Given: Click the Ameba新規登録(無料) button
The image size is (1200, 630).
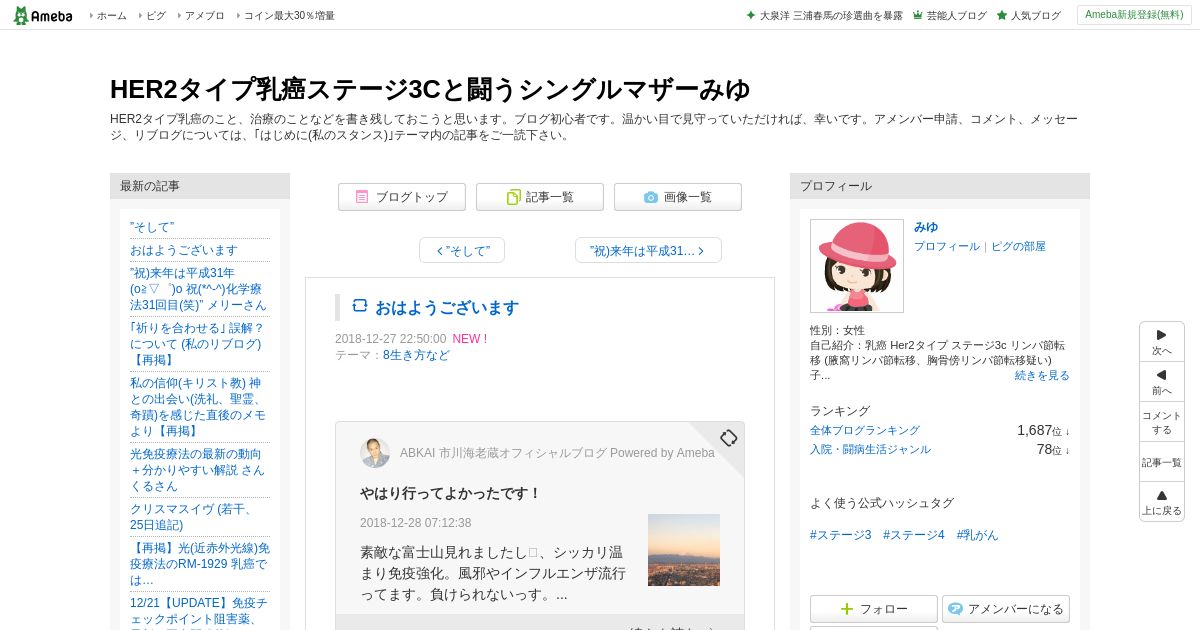Looking at the screenshot, I should click(1134, 15).
